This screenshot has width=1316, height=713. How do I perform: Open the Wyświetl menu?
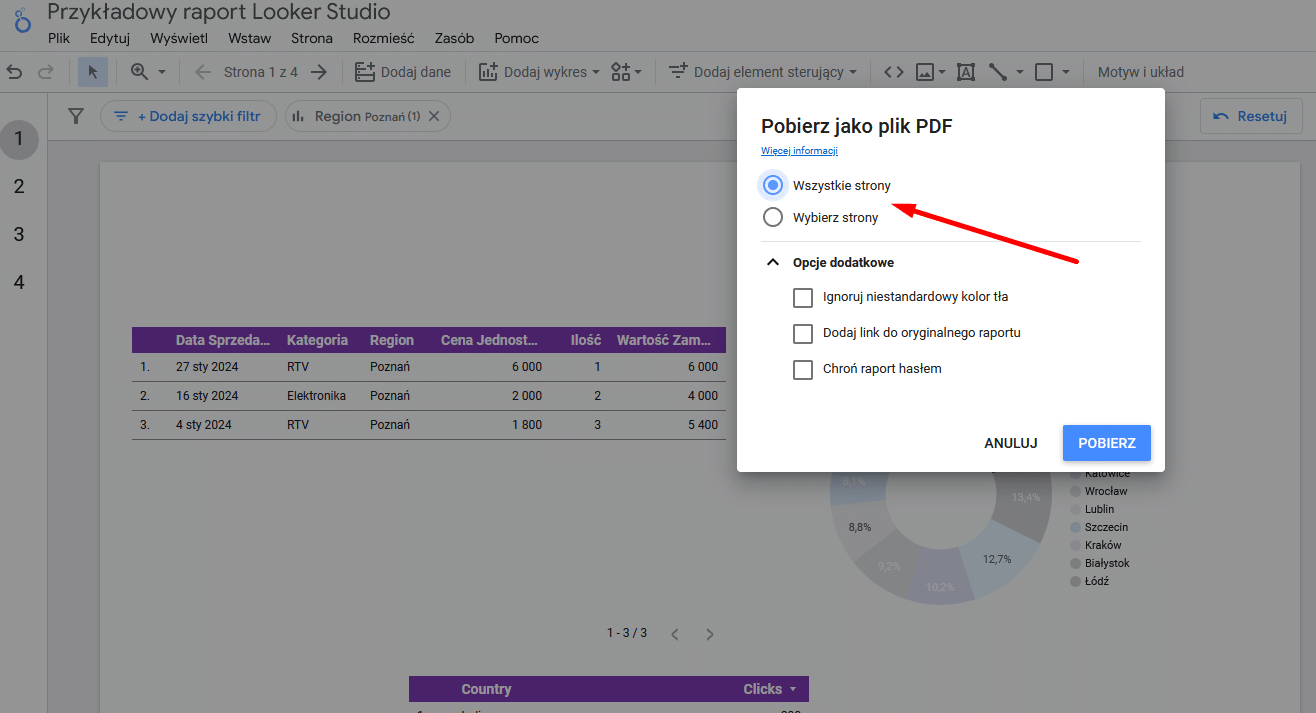(x=179, y=38)
